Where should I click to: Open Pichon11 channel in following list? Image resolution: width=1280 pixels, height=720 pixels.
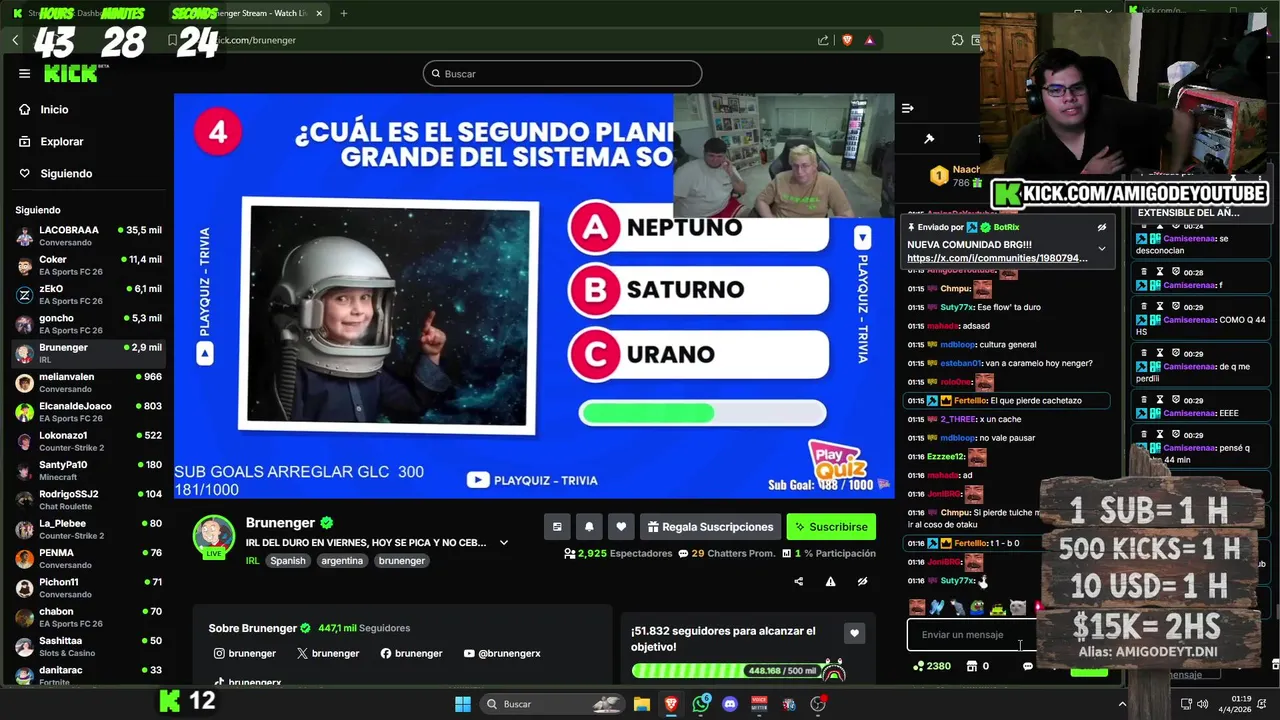pos(88,588)
